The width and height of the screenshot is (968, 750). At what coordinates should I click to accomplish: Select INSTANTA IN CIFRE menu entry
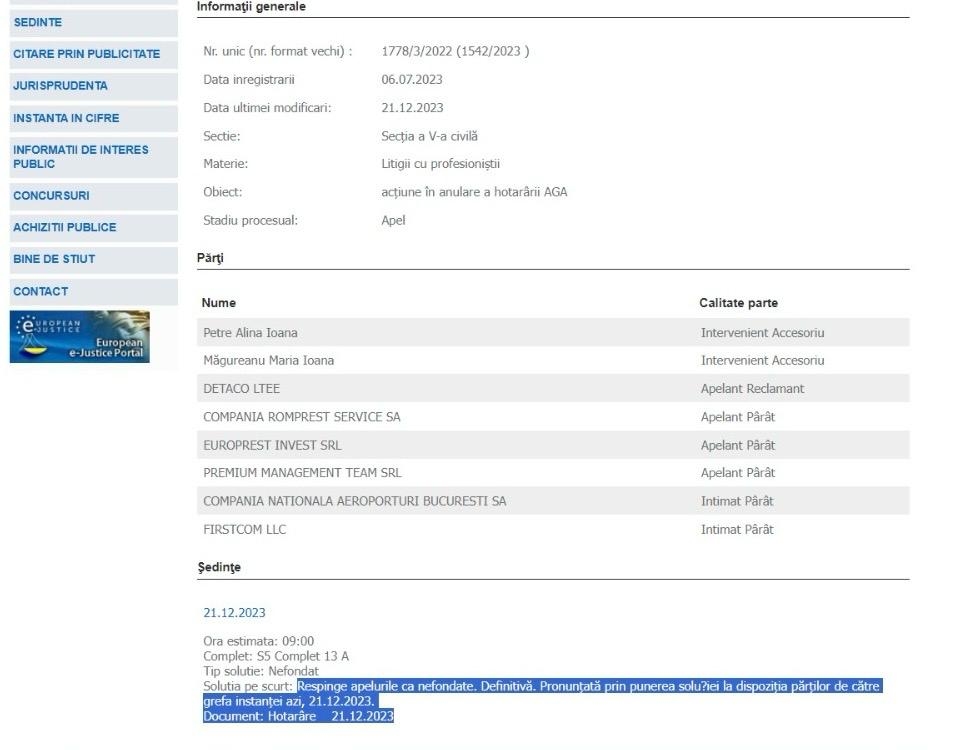click(66, 118)
